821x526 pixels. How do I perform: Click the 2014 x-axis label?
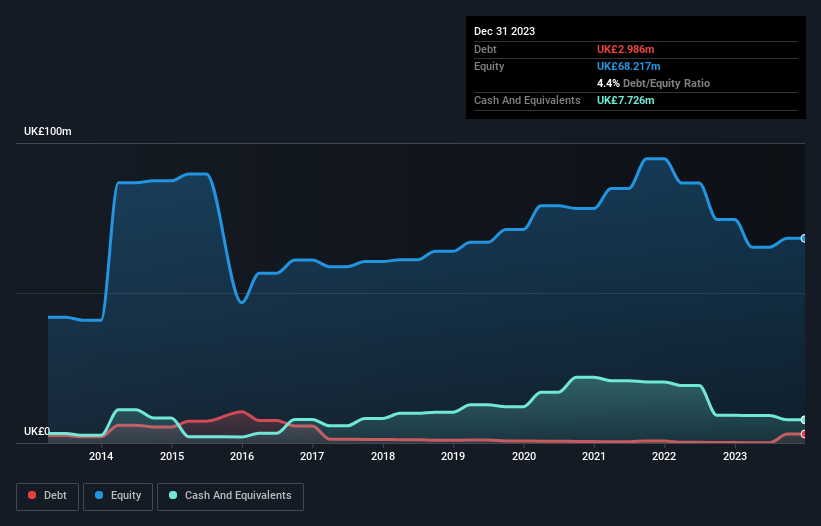[101, 456]
